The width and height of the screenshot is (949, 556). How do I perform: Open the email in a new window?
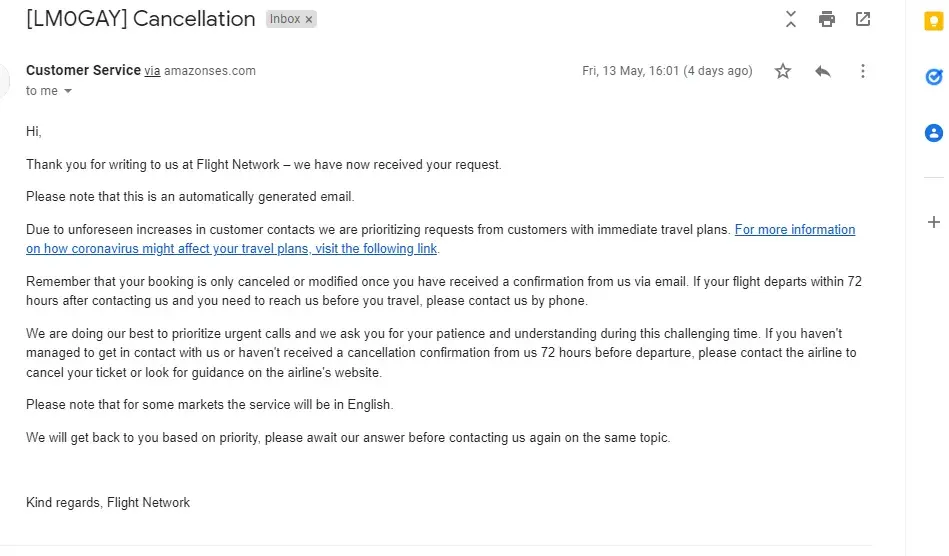(x=862, y=19)
